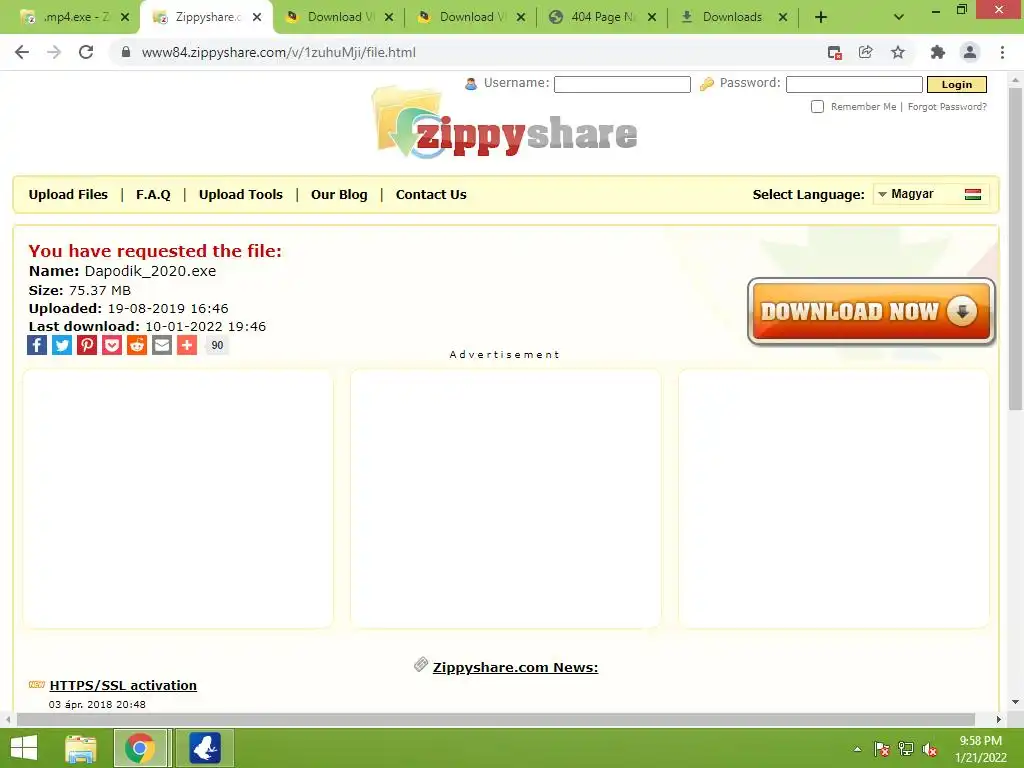Close the 404 Page tab

click(x=652, y=17)
